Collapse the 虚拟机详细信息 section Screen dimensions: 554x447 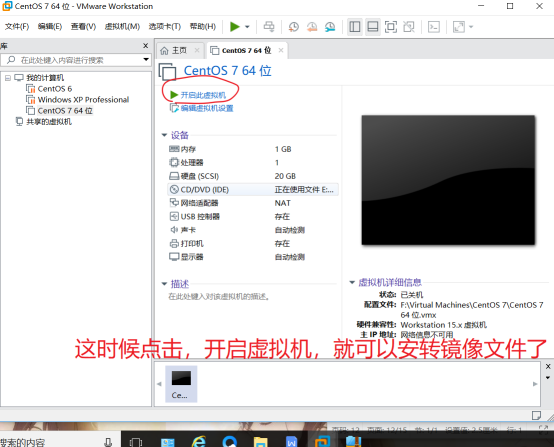352,282
